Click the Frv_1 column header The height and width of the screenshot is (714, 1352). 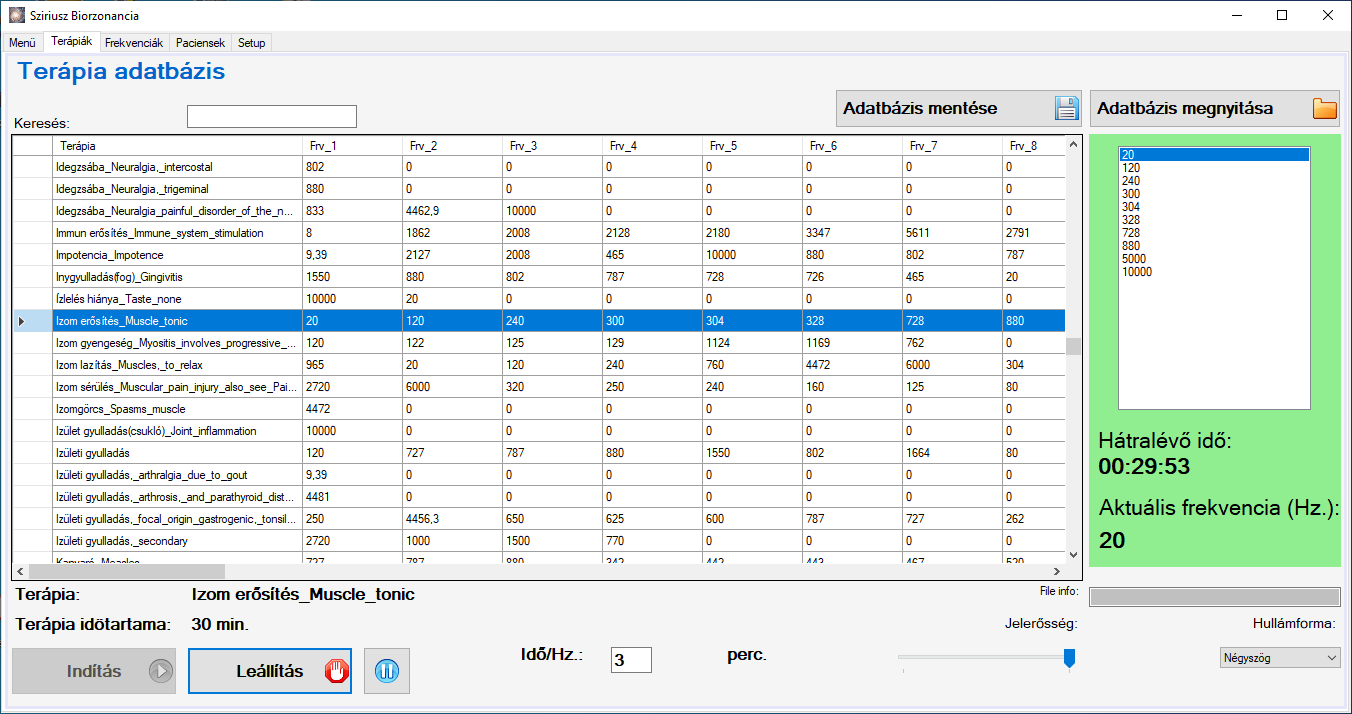click(x=350, y=146)
